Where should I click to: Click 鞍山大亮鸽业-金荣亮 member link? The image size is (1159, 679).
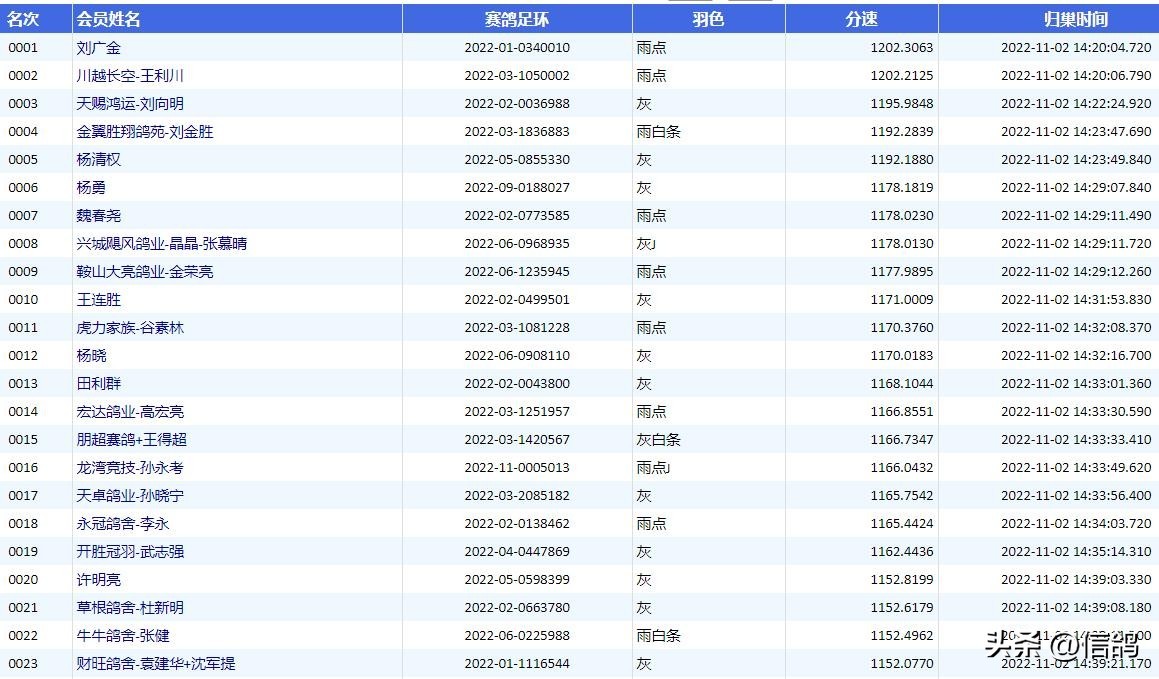coord(145,272)
